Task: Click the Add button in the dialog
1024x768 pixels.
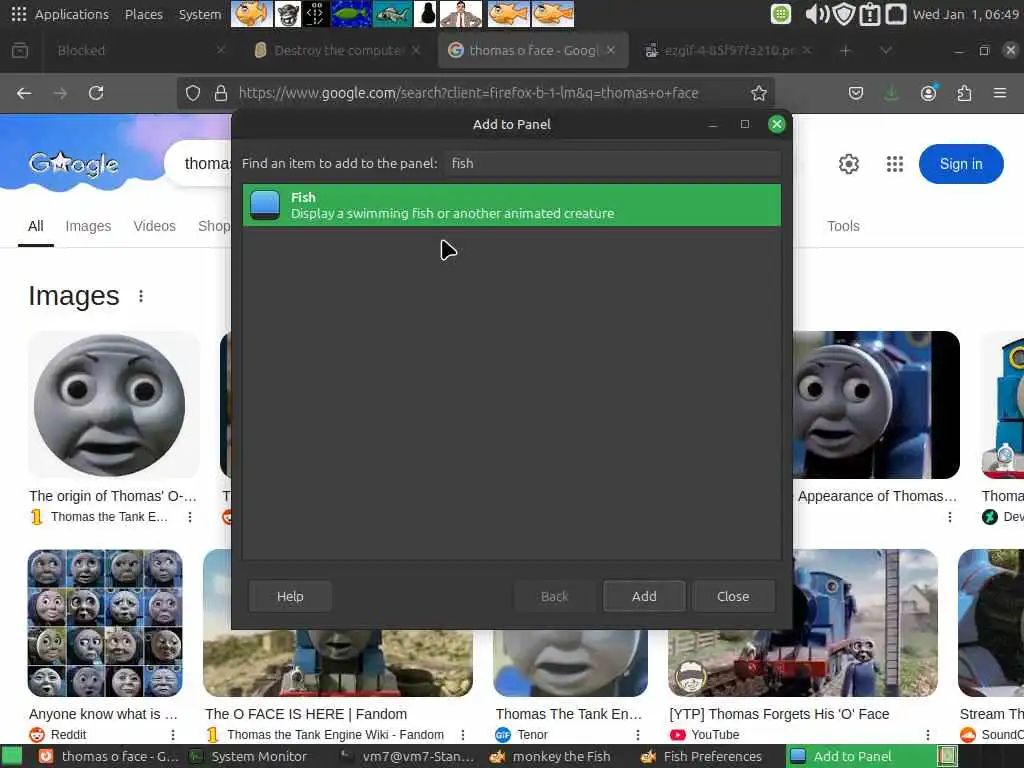Action: (x=644, y=596)
